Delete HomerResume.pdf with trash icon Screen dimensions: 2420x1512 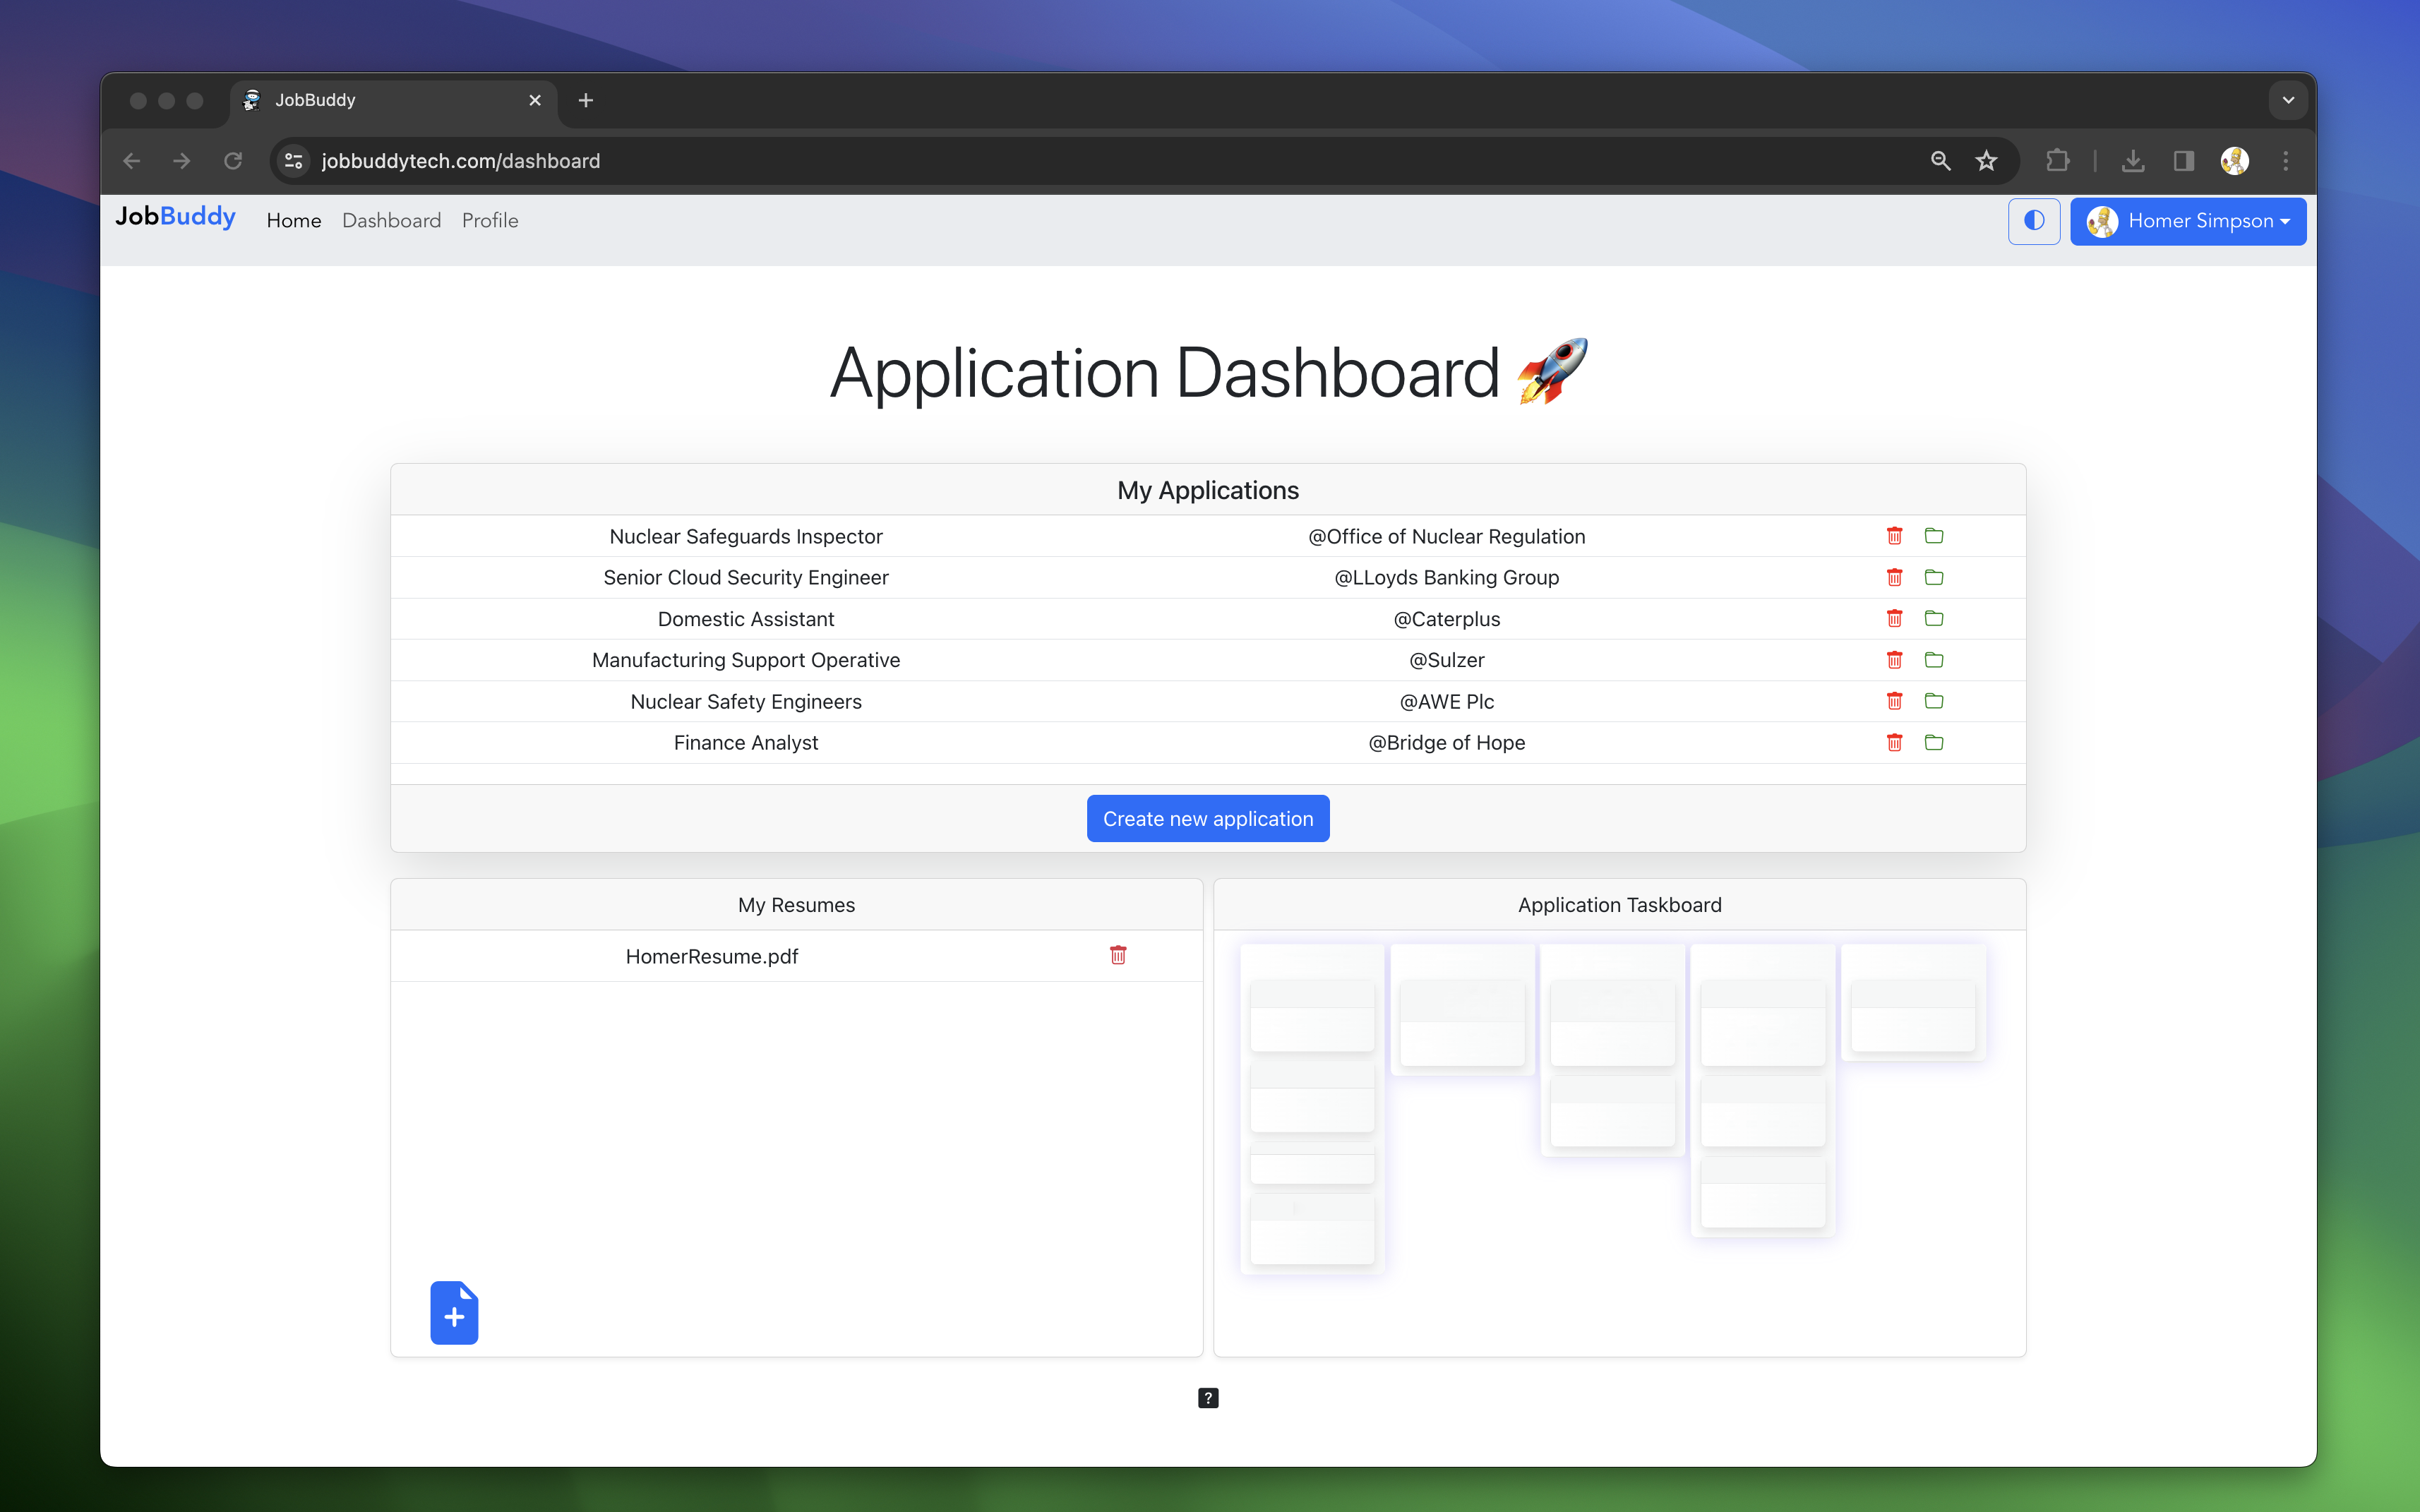(1118, 955)
